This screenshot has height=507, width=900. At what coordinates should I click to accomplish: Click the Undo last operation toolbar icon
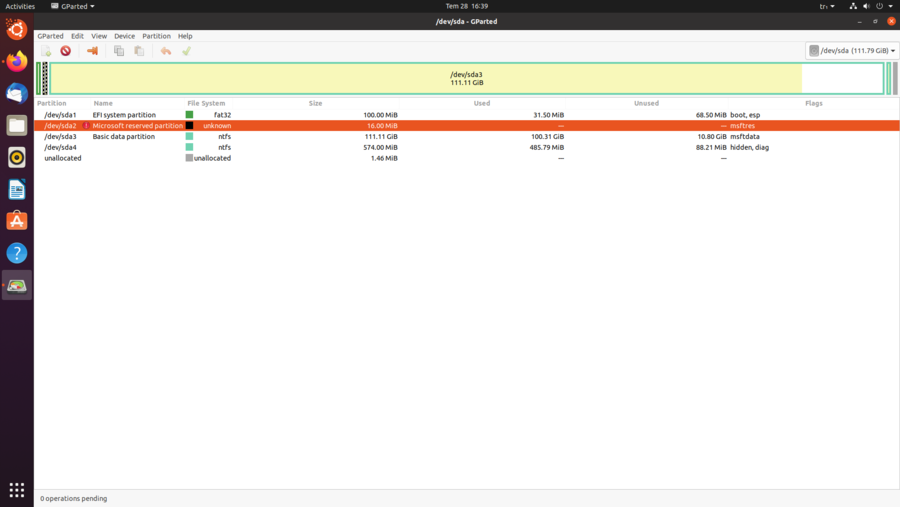click(166, 51)
